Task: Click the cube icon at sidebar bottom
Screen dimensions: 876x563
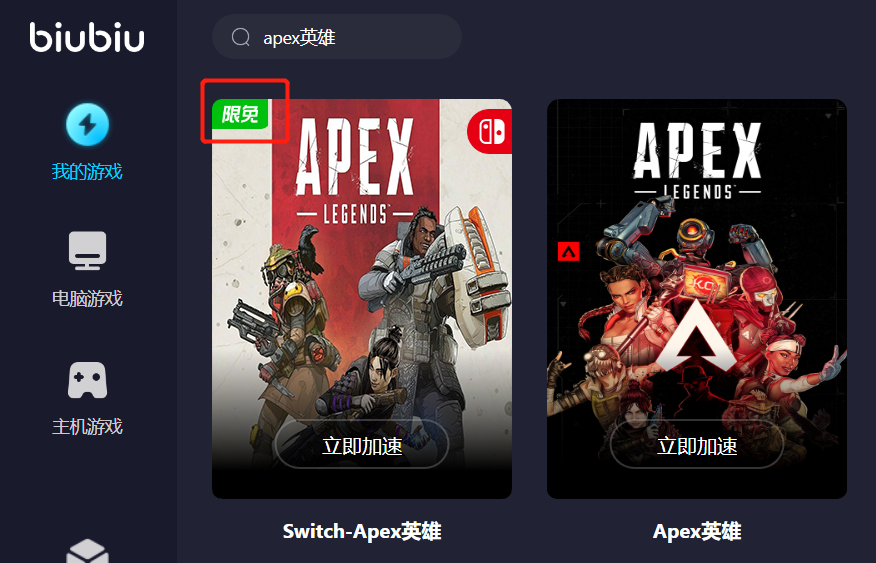Action: [87, 551]
